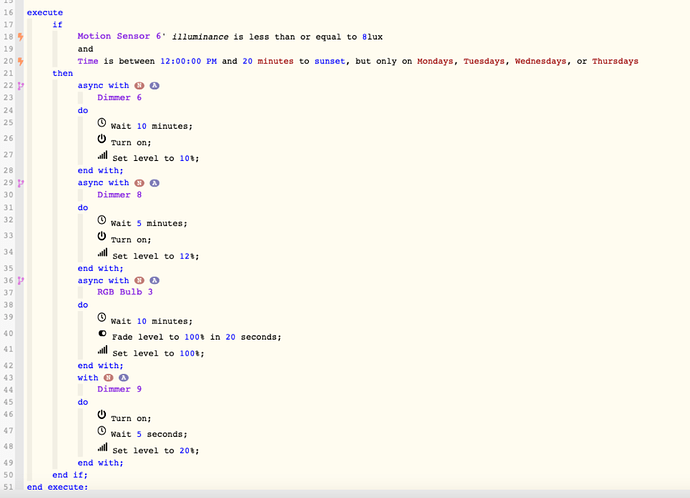Click 'Wait 10 minutes;' on line 25

(151, 126)
